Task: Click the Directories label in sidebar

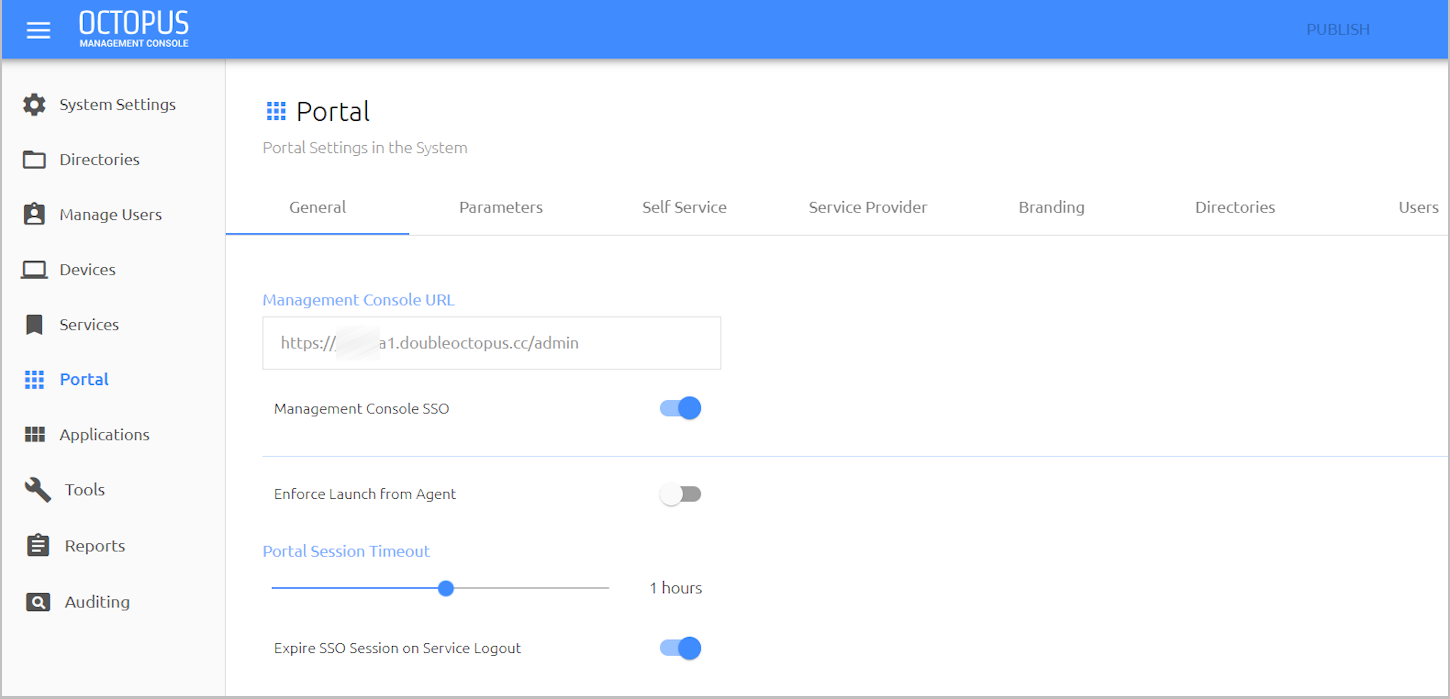Action: (99, 159)
